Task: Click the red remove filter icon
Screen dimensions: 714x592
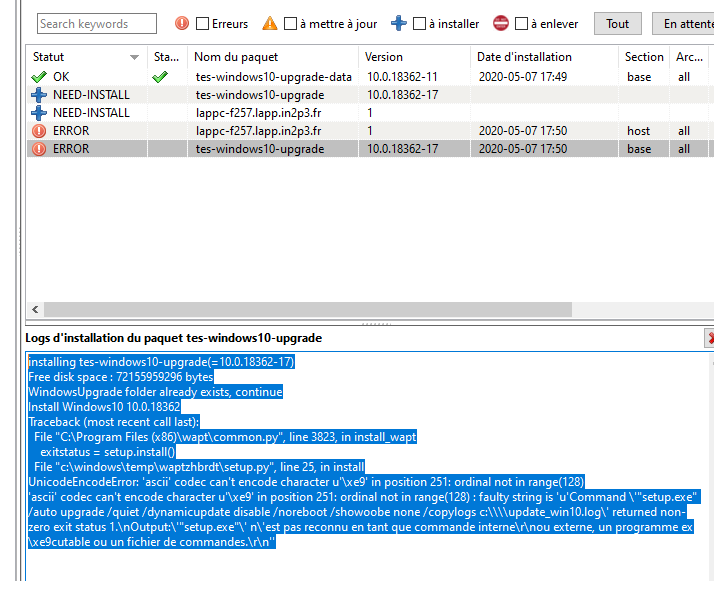Action: (500, 23)
